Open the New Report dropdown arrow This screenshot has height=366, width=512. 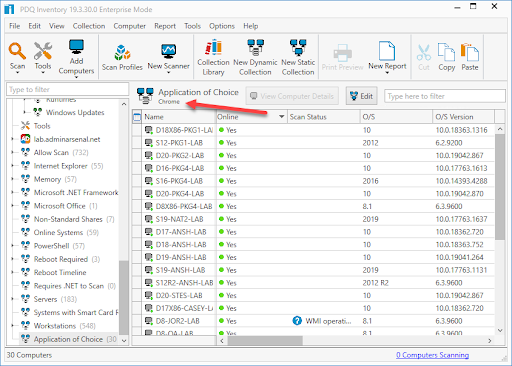387,73
